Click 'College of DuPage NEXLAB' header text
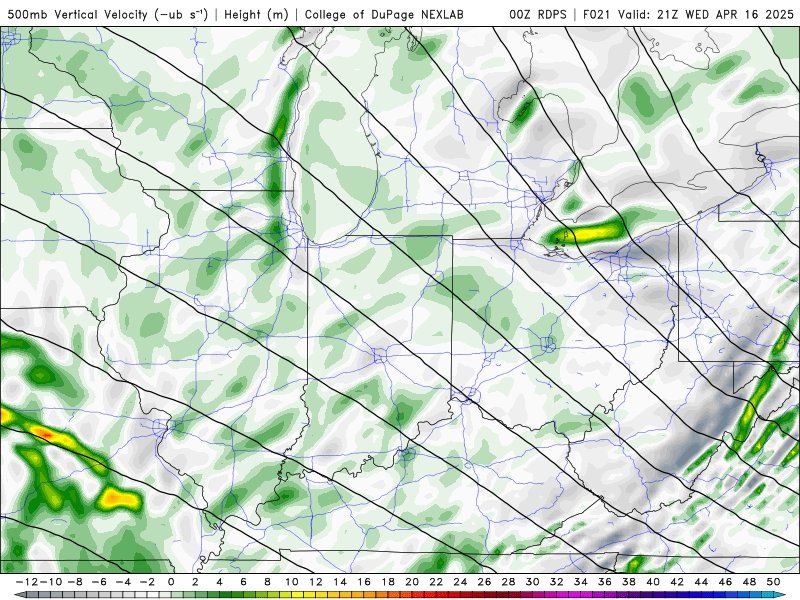 (384, 14)
